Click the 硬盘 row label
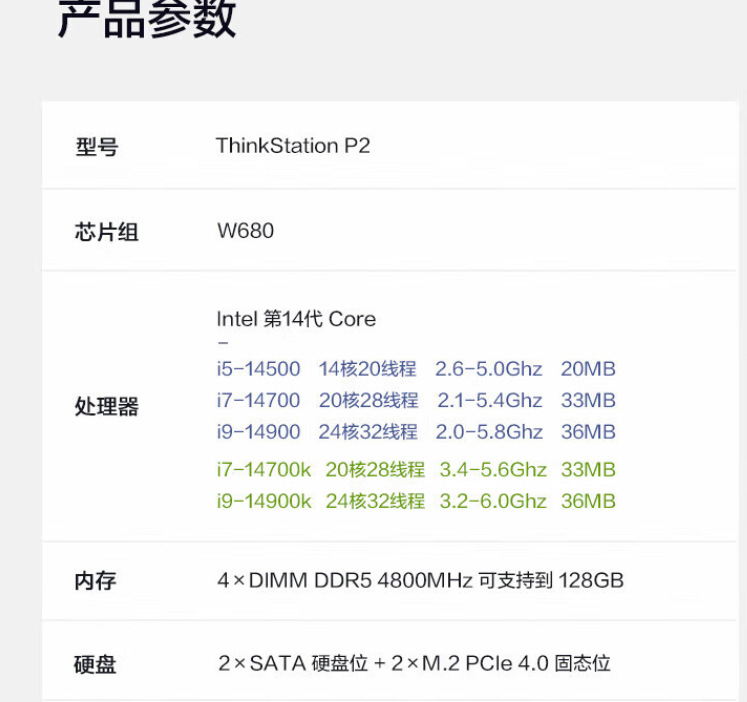Image resolution: width=747 pixels, height=702 pixels. point(95,664)
